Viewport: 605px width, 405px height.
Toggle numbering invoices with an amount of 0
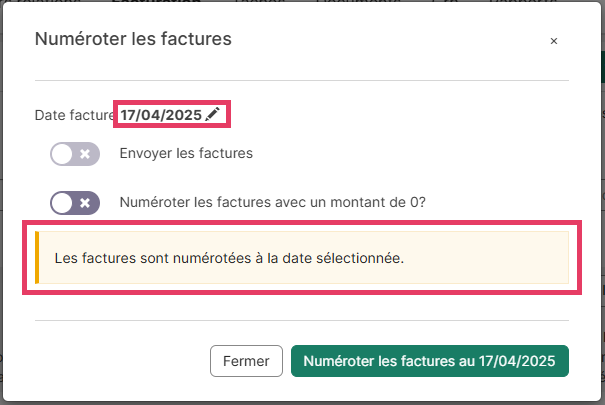point(75,203)
